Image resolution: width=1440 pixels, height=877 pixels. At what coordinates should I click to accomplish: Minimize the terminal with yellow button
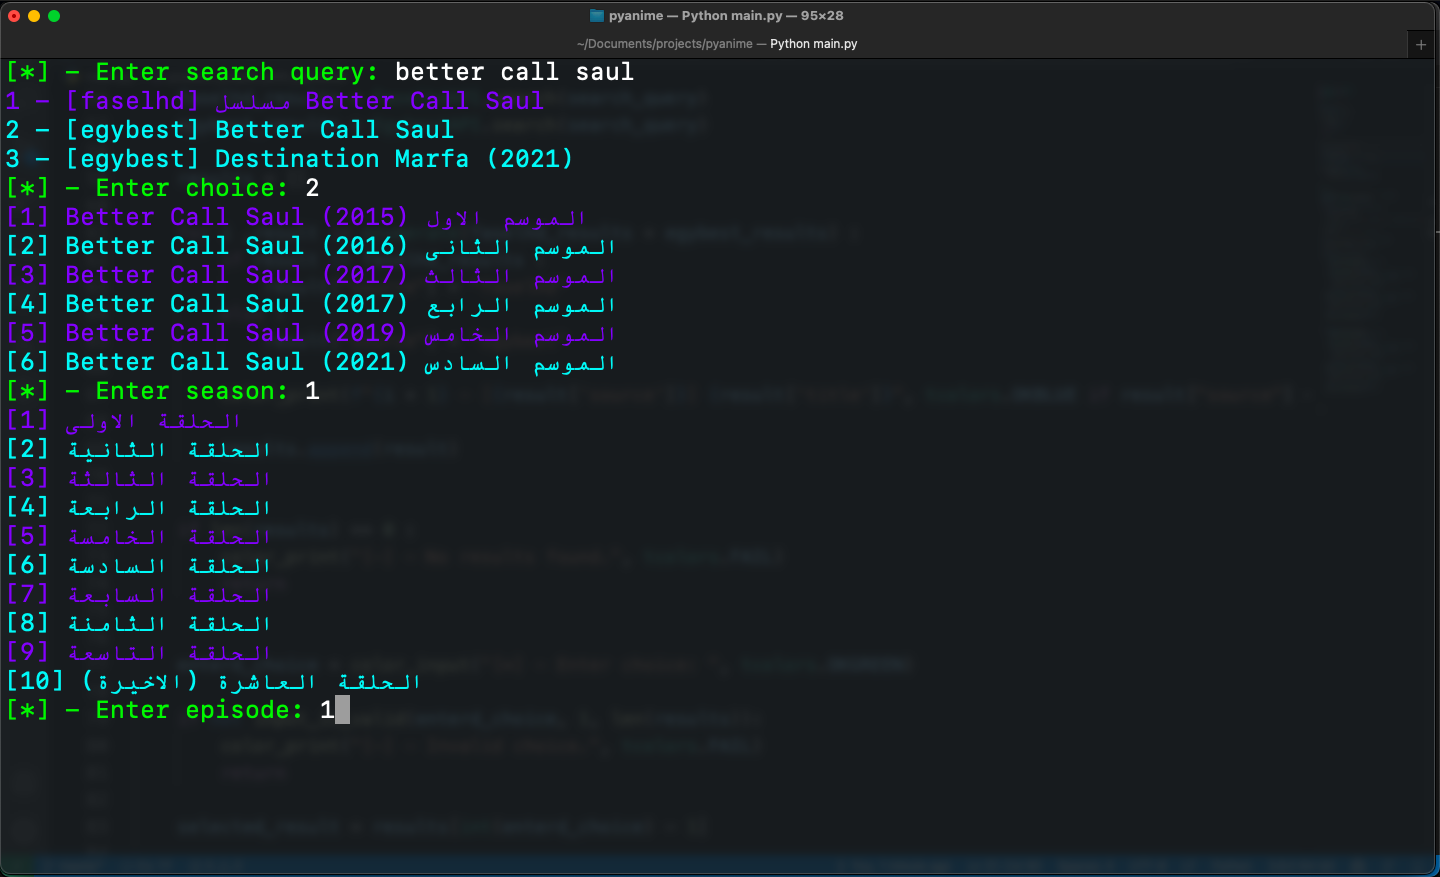point(34,15)
